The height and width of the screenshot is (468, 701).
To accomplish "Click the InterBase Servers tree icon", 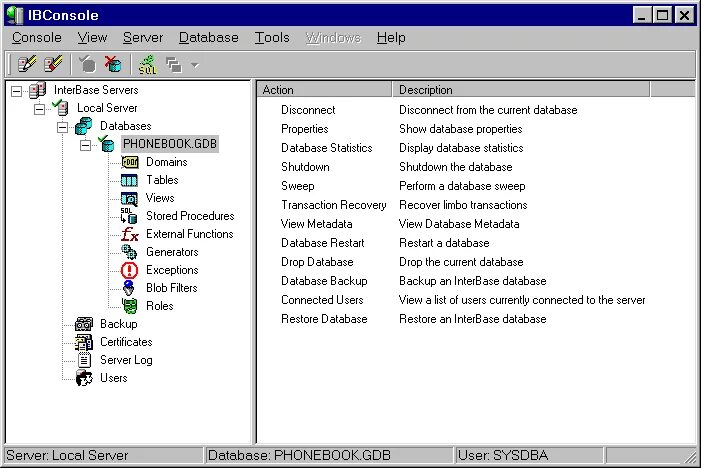I will (x=37, y=90).
